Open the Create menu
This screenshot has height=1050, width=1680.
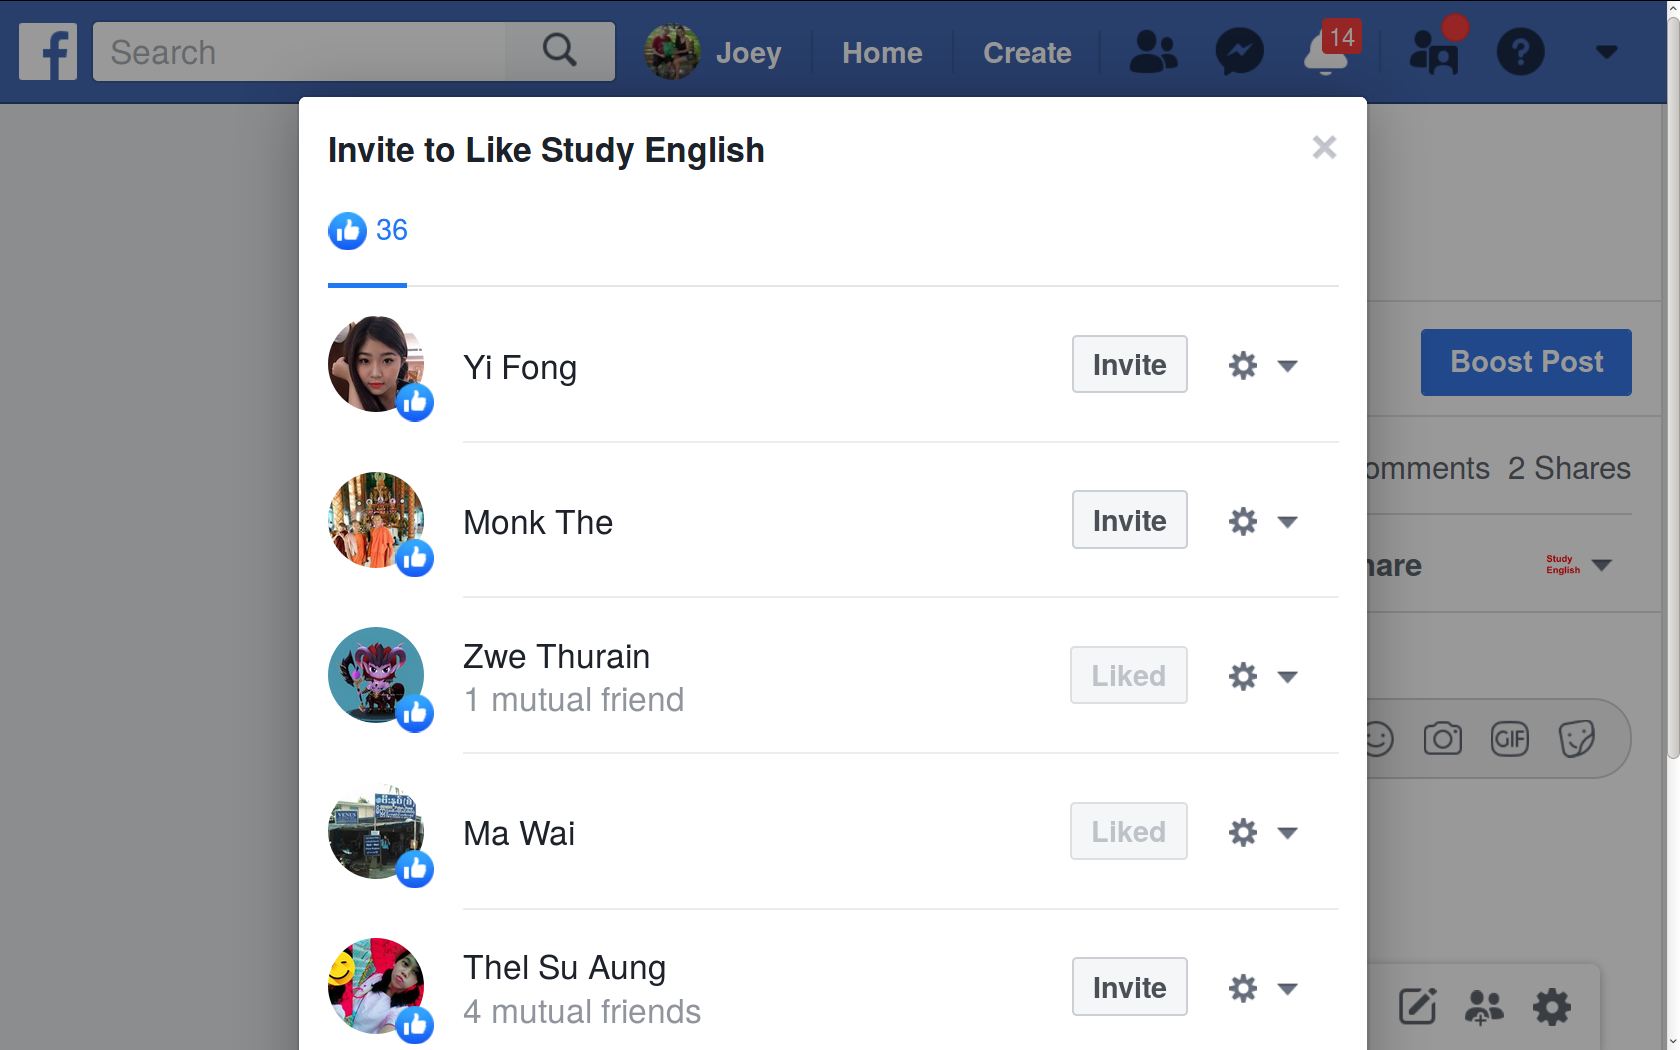click(x=1026, y=52)
